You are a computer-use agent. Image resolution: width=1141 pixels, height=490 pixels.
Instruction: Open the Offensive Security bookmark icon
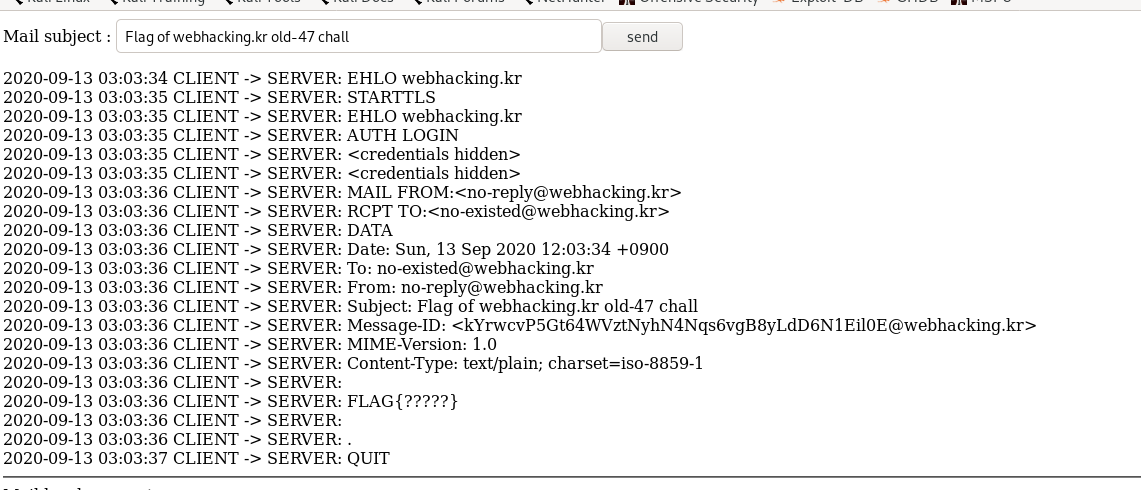tap(626, 1)
